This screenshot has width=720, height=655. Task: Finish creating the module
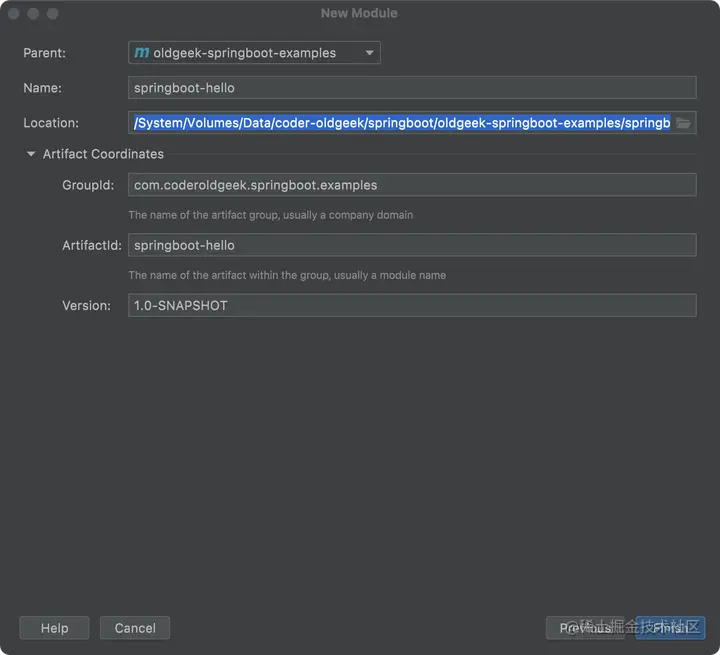(x=670, y=628)
